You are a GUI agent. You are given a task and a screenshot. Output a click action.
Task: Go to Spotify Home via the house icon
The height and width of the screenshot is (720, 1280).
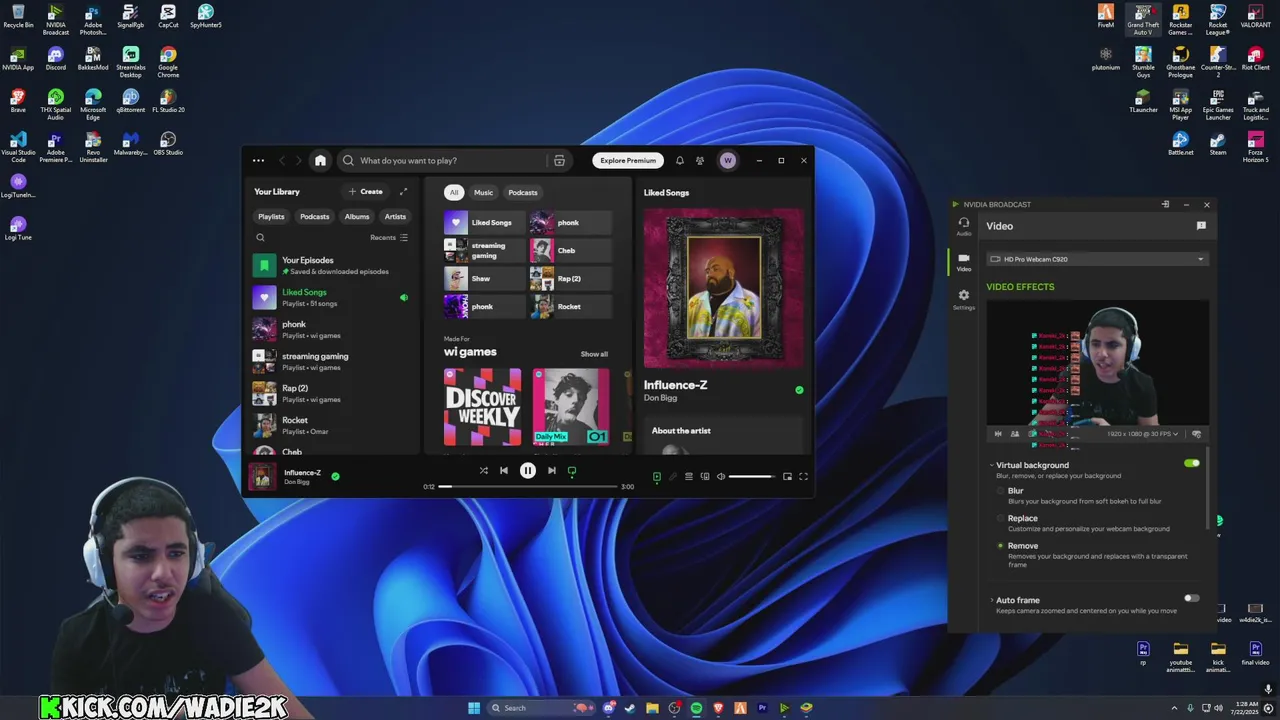point(320,160)
